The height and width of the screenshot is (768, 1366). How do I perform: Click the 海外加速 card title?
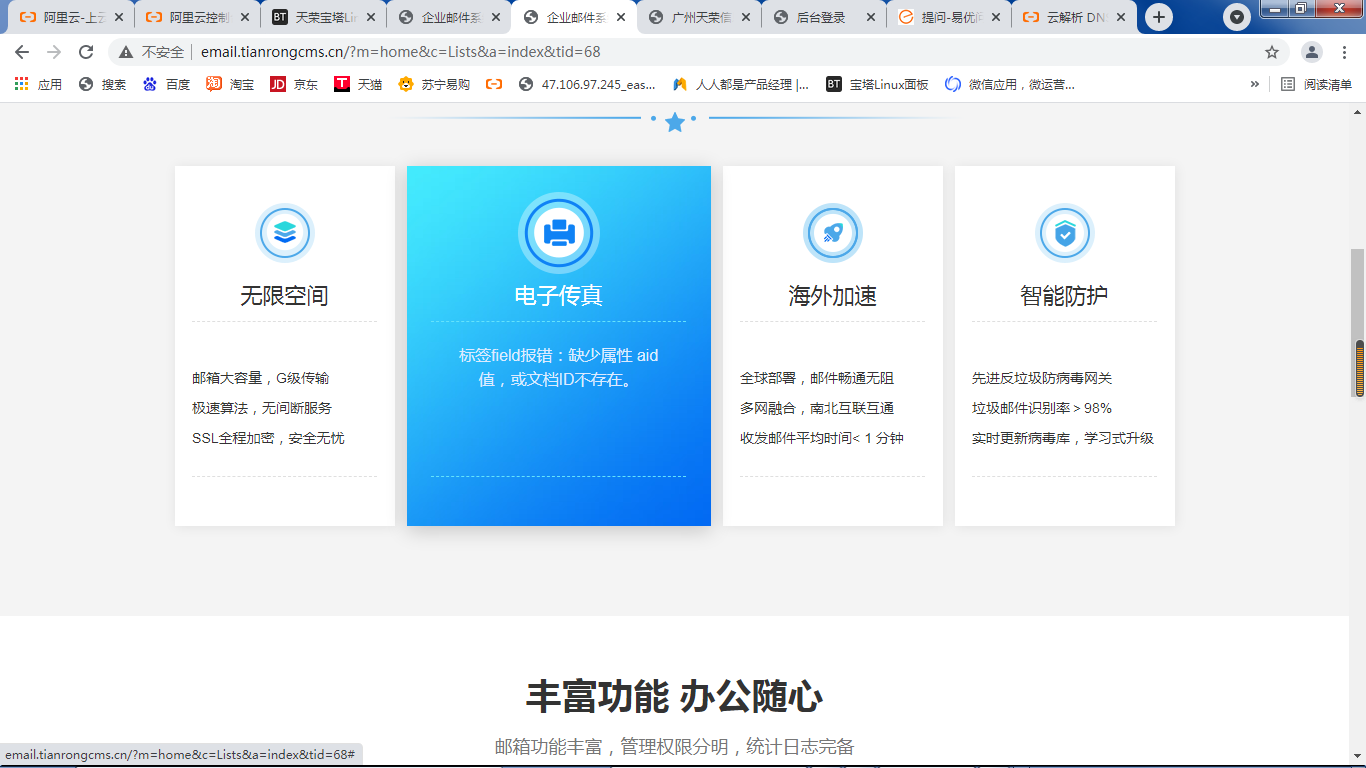point(832,296)
